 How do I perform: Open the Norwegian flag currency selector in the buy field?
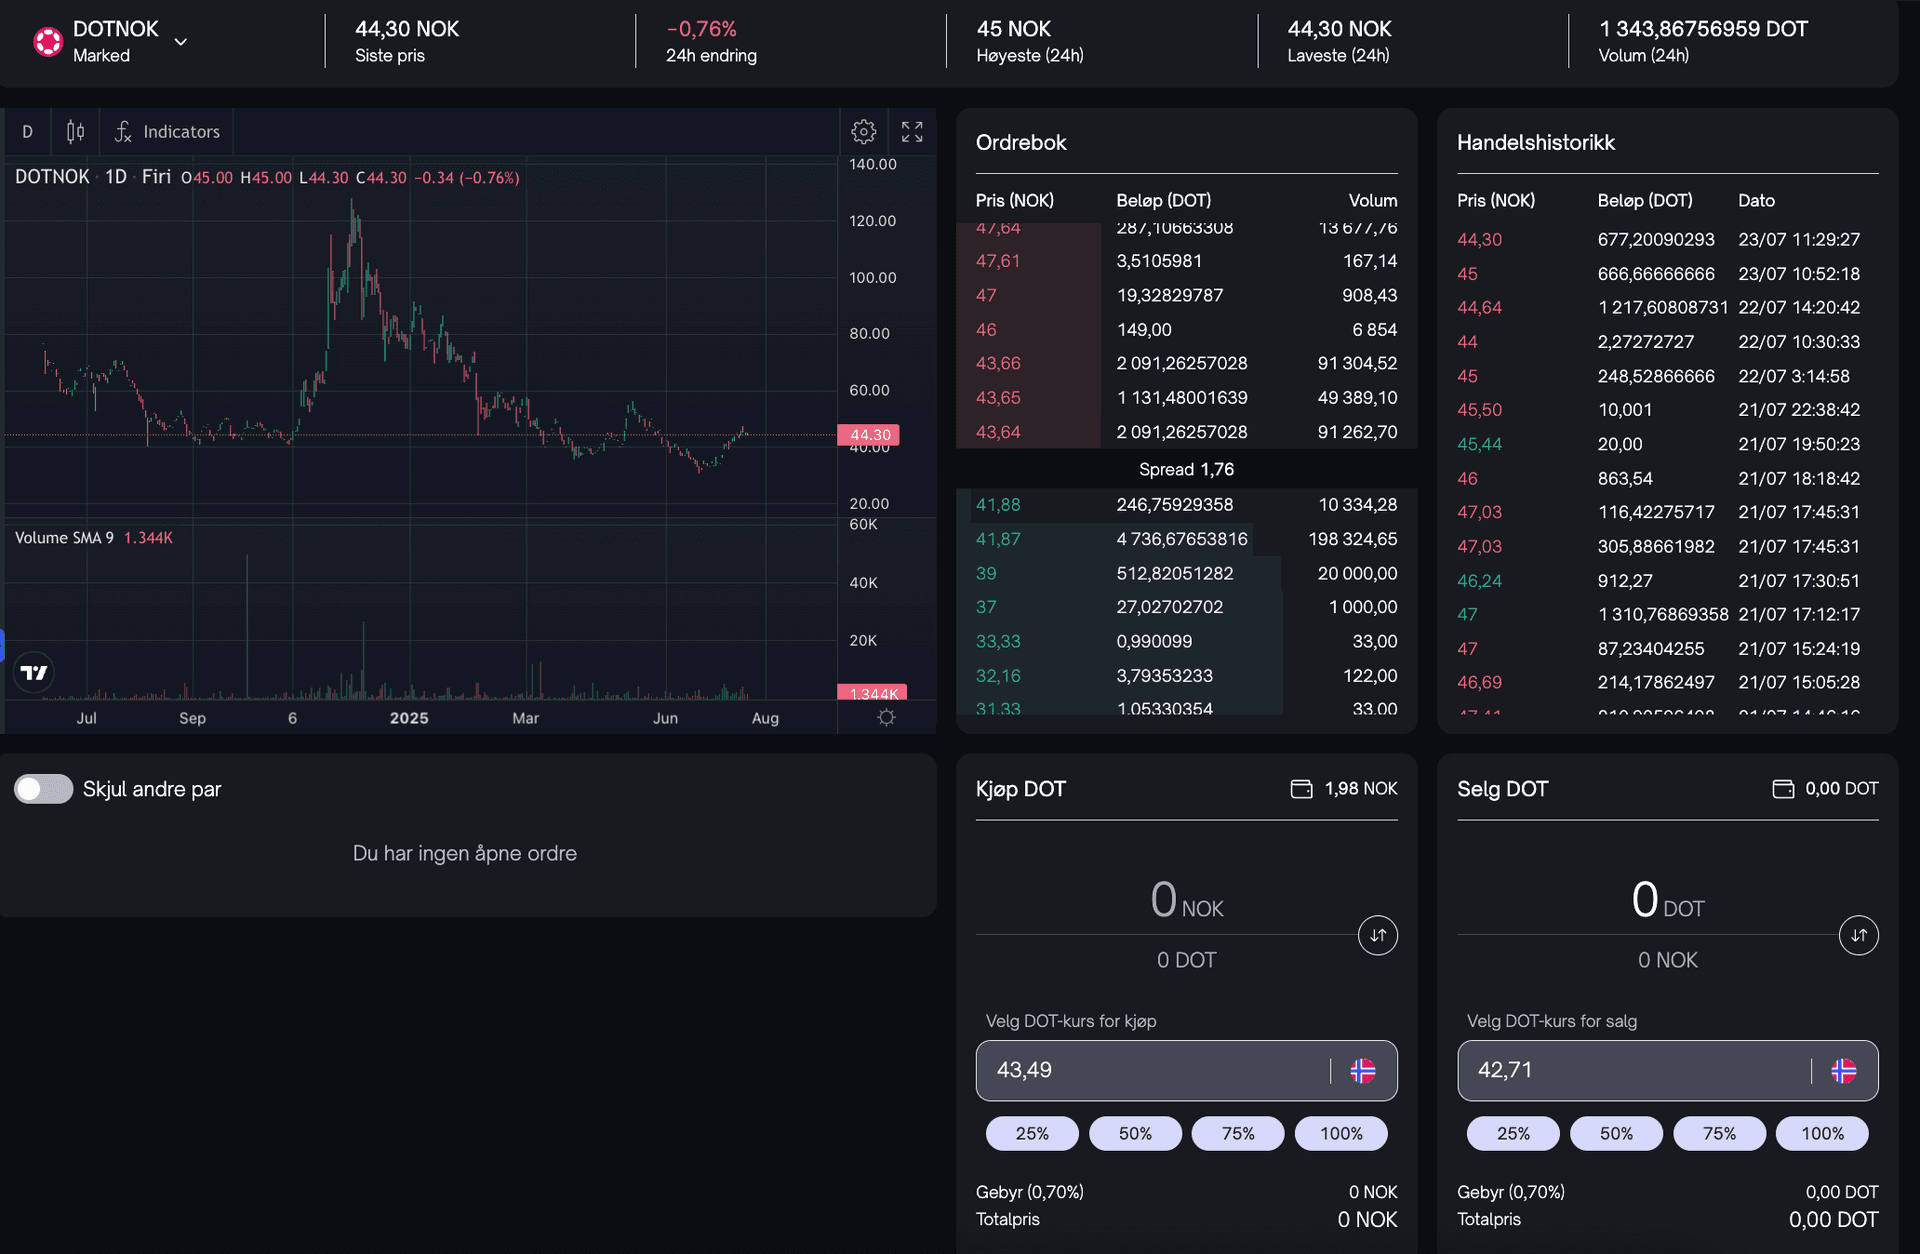point(1362,1070)
